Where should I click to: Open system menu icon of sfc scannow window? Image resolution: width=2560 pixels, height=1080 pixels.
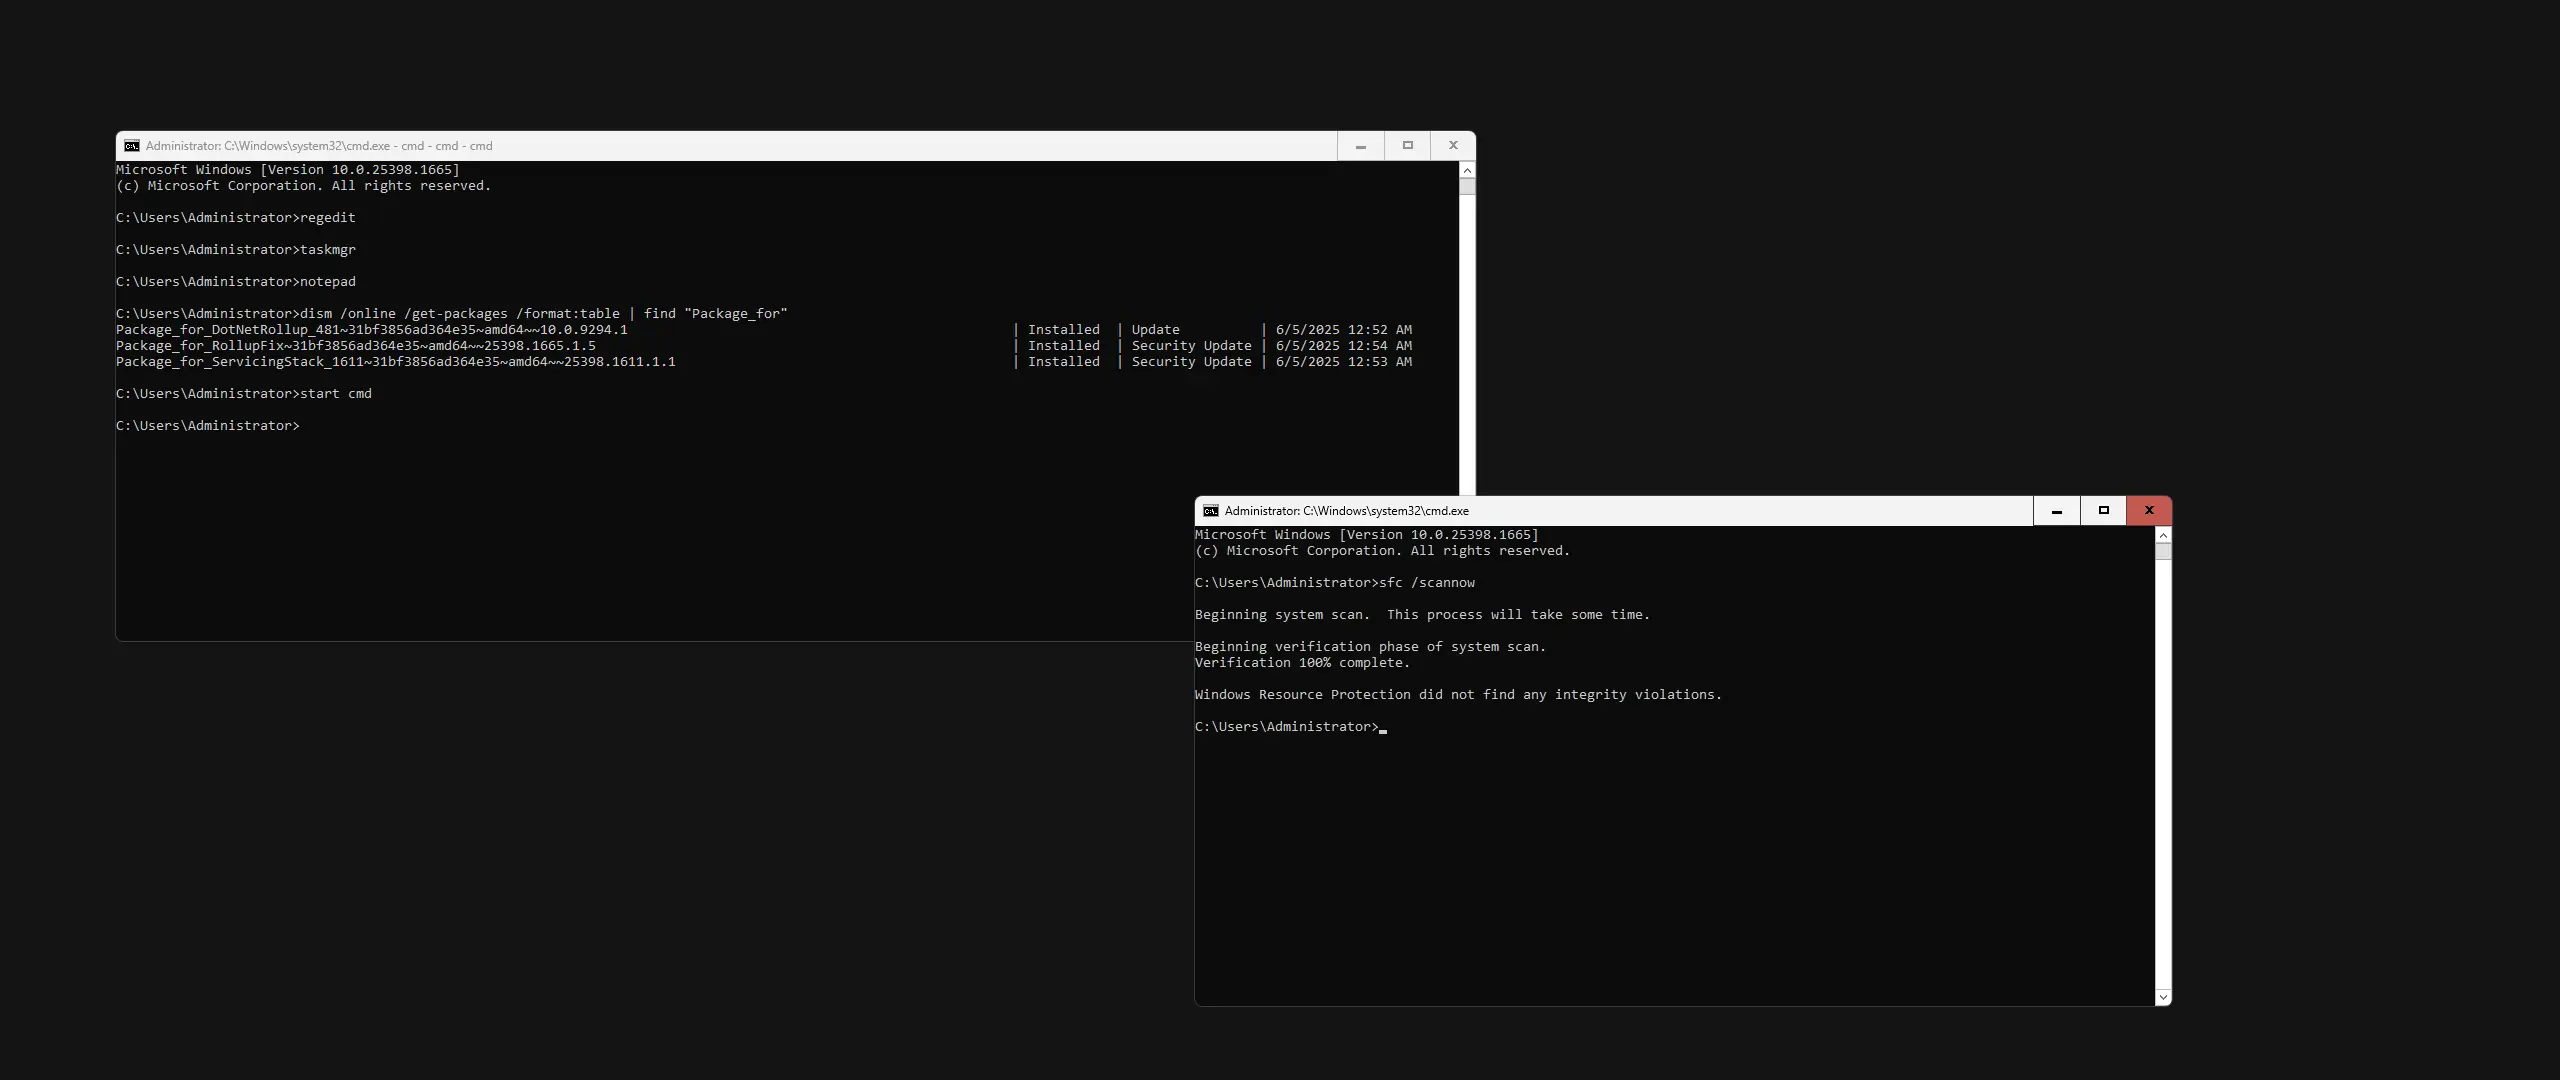[x=1210, y=511]
